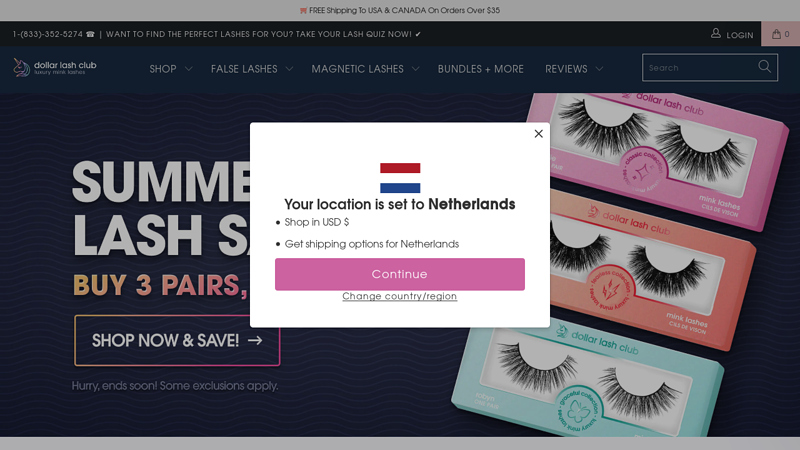Focus the Search input field
This screenshot has height=450, width=800.
pyautogui.click(x=710, y=67)
